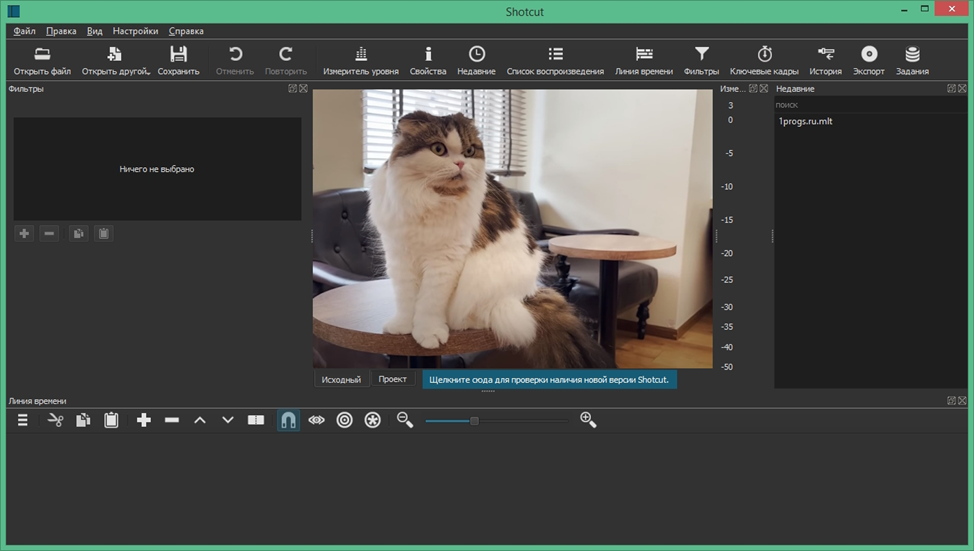Click the Filters (Фильтры) funnel icon
974x551 pixels.
click(701, 60)
